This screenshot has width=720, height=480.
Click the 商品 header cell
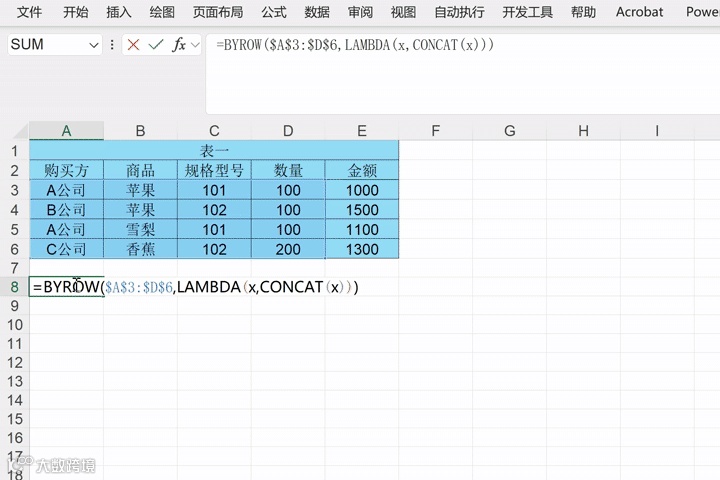[x=141, y=170]
